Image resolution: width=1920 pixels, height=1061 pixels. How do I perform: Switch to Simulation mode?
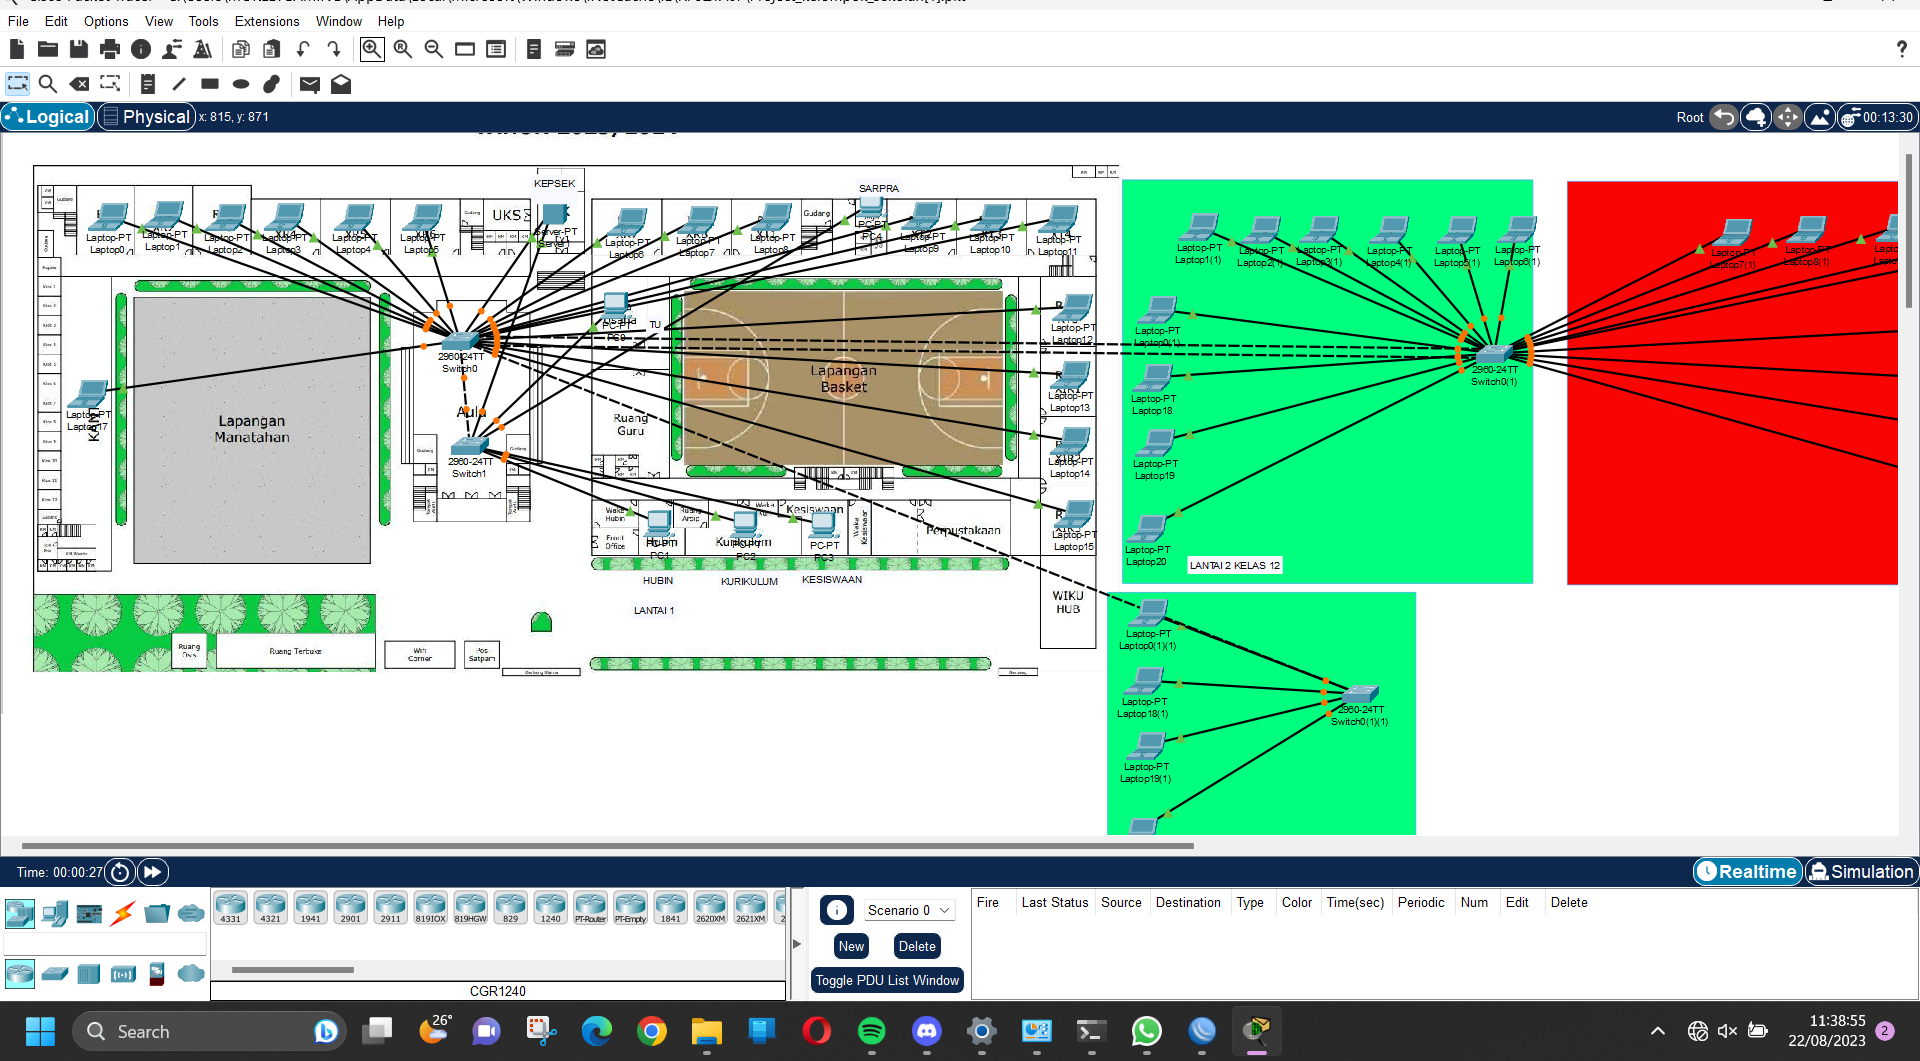point(1861,872)
